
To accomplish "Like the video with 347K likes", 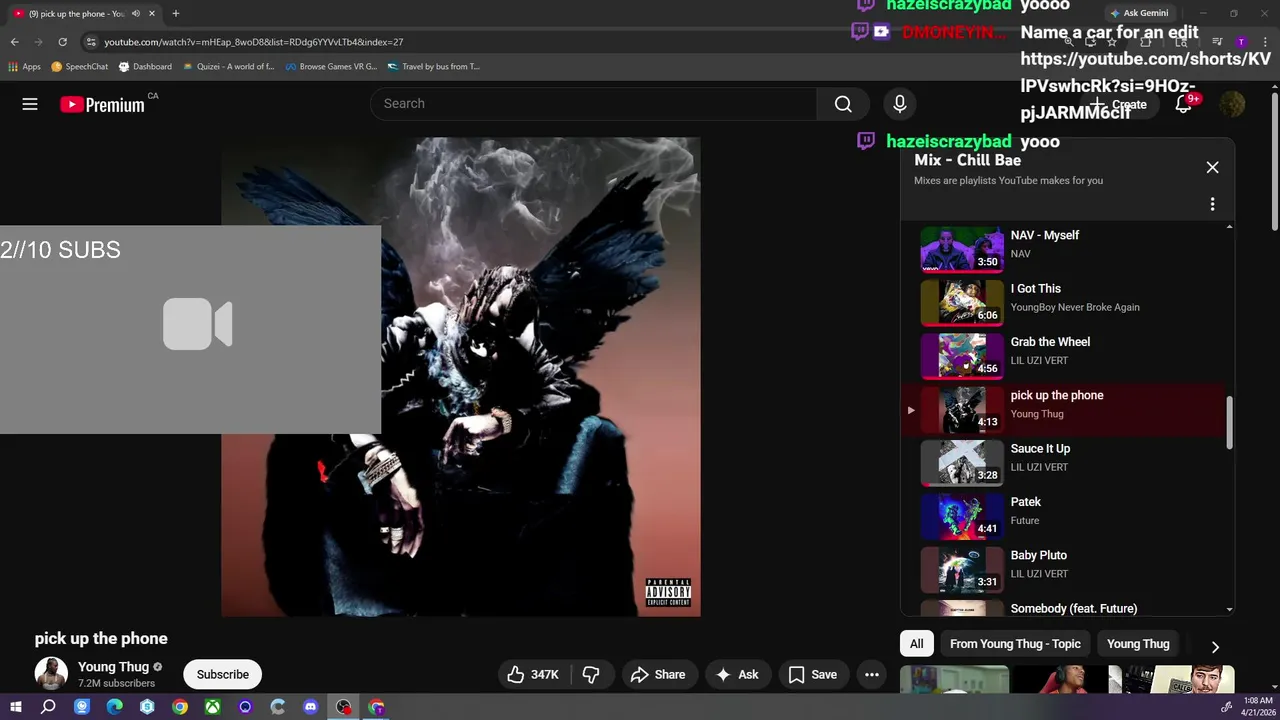I will pos(533,675).
